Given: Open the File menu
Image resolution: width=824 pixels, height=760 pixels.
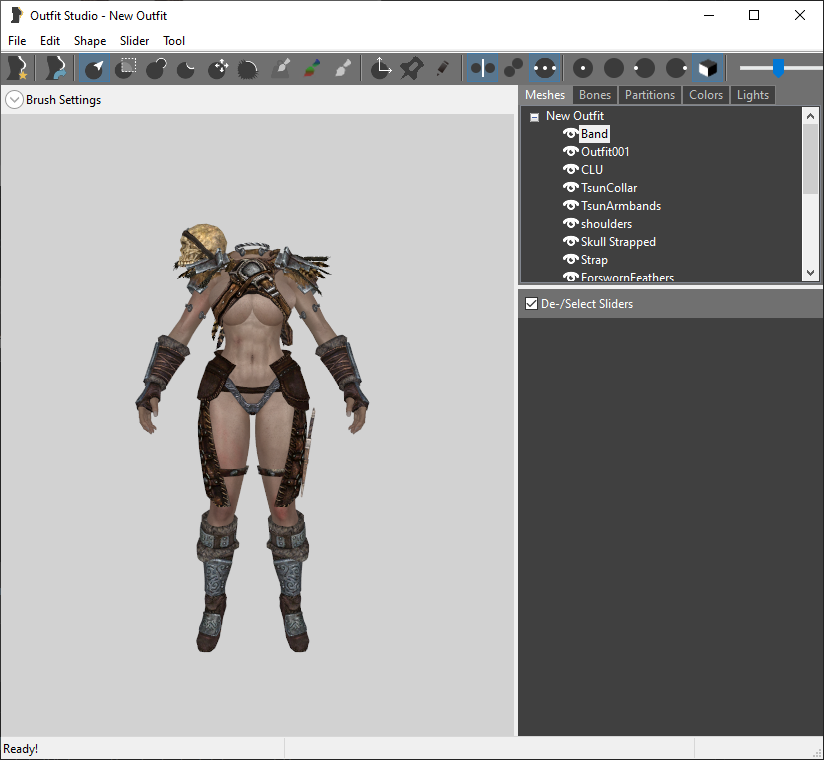Looking at the screenshot, I should [17, 40].
